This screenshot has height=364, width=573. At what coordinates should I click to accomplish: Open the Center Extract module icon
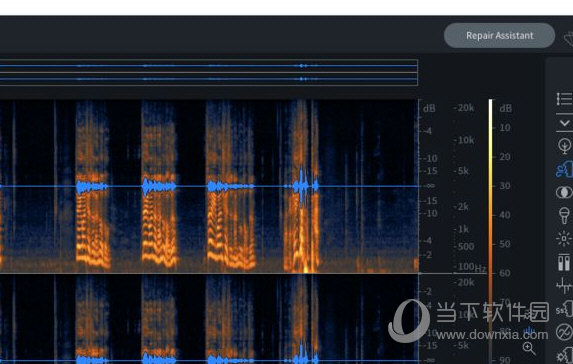click(565, 192)
